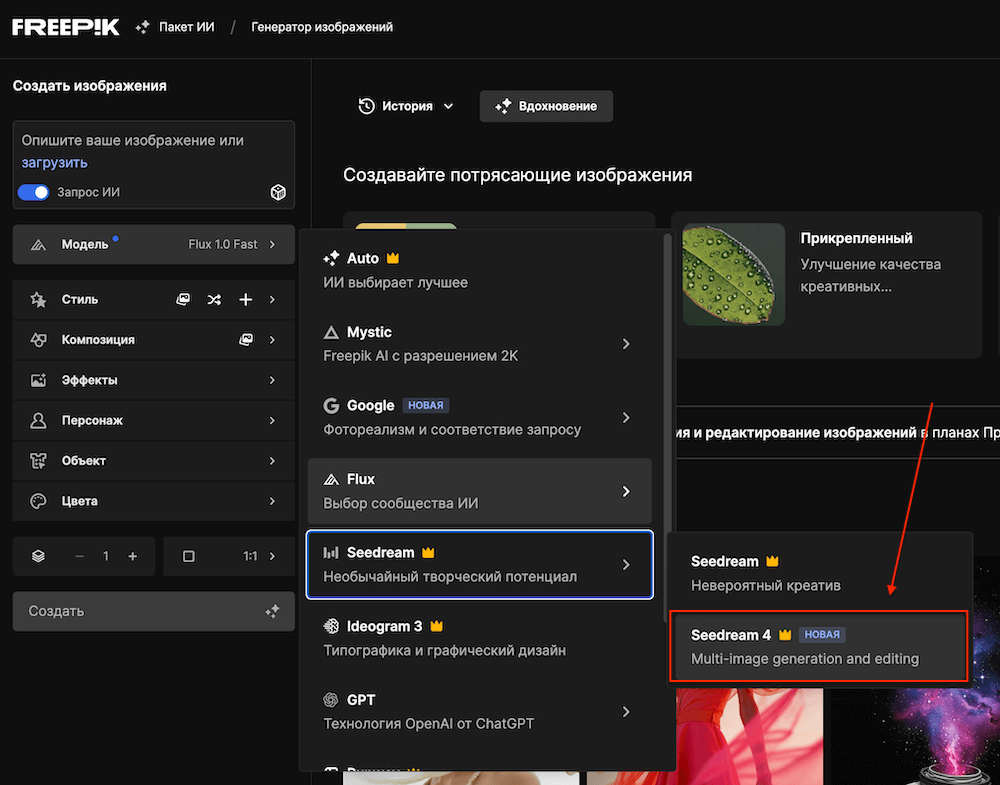Click the image reference icon in Композиция row

[246, 340]
